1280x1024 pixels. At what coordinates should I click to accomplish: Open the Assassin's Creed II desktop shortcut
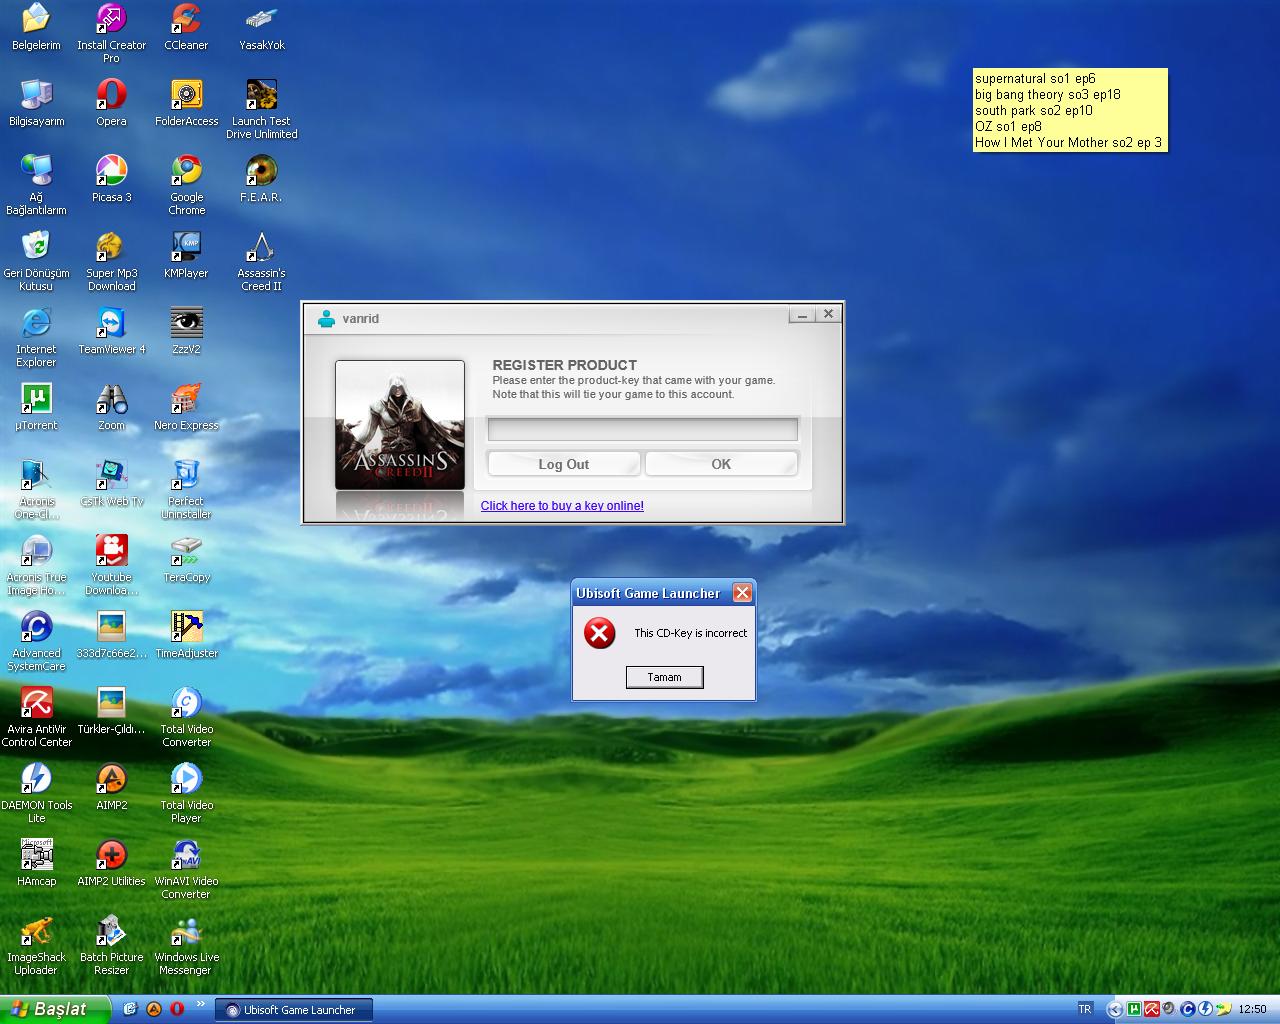click(x=261, y=261)
